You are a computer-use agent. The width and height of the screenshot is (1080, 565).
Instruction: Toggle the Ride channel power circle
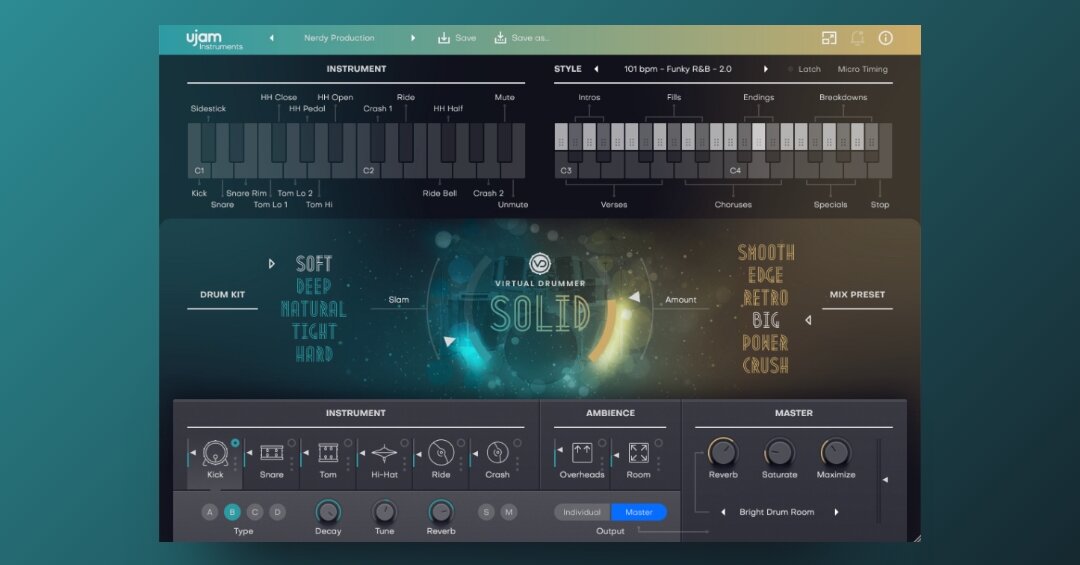(461, 443)
